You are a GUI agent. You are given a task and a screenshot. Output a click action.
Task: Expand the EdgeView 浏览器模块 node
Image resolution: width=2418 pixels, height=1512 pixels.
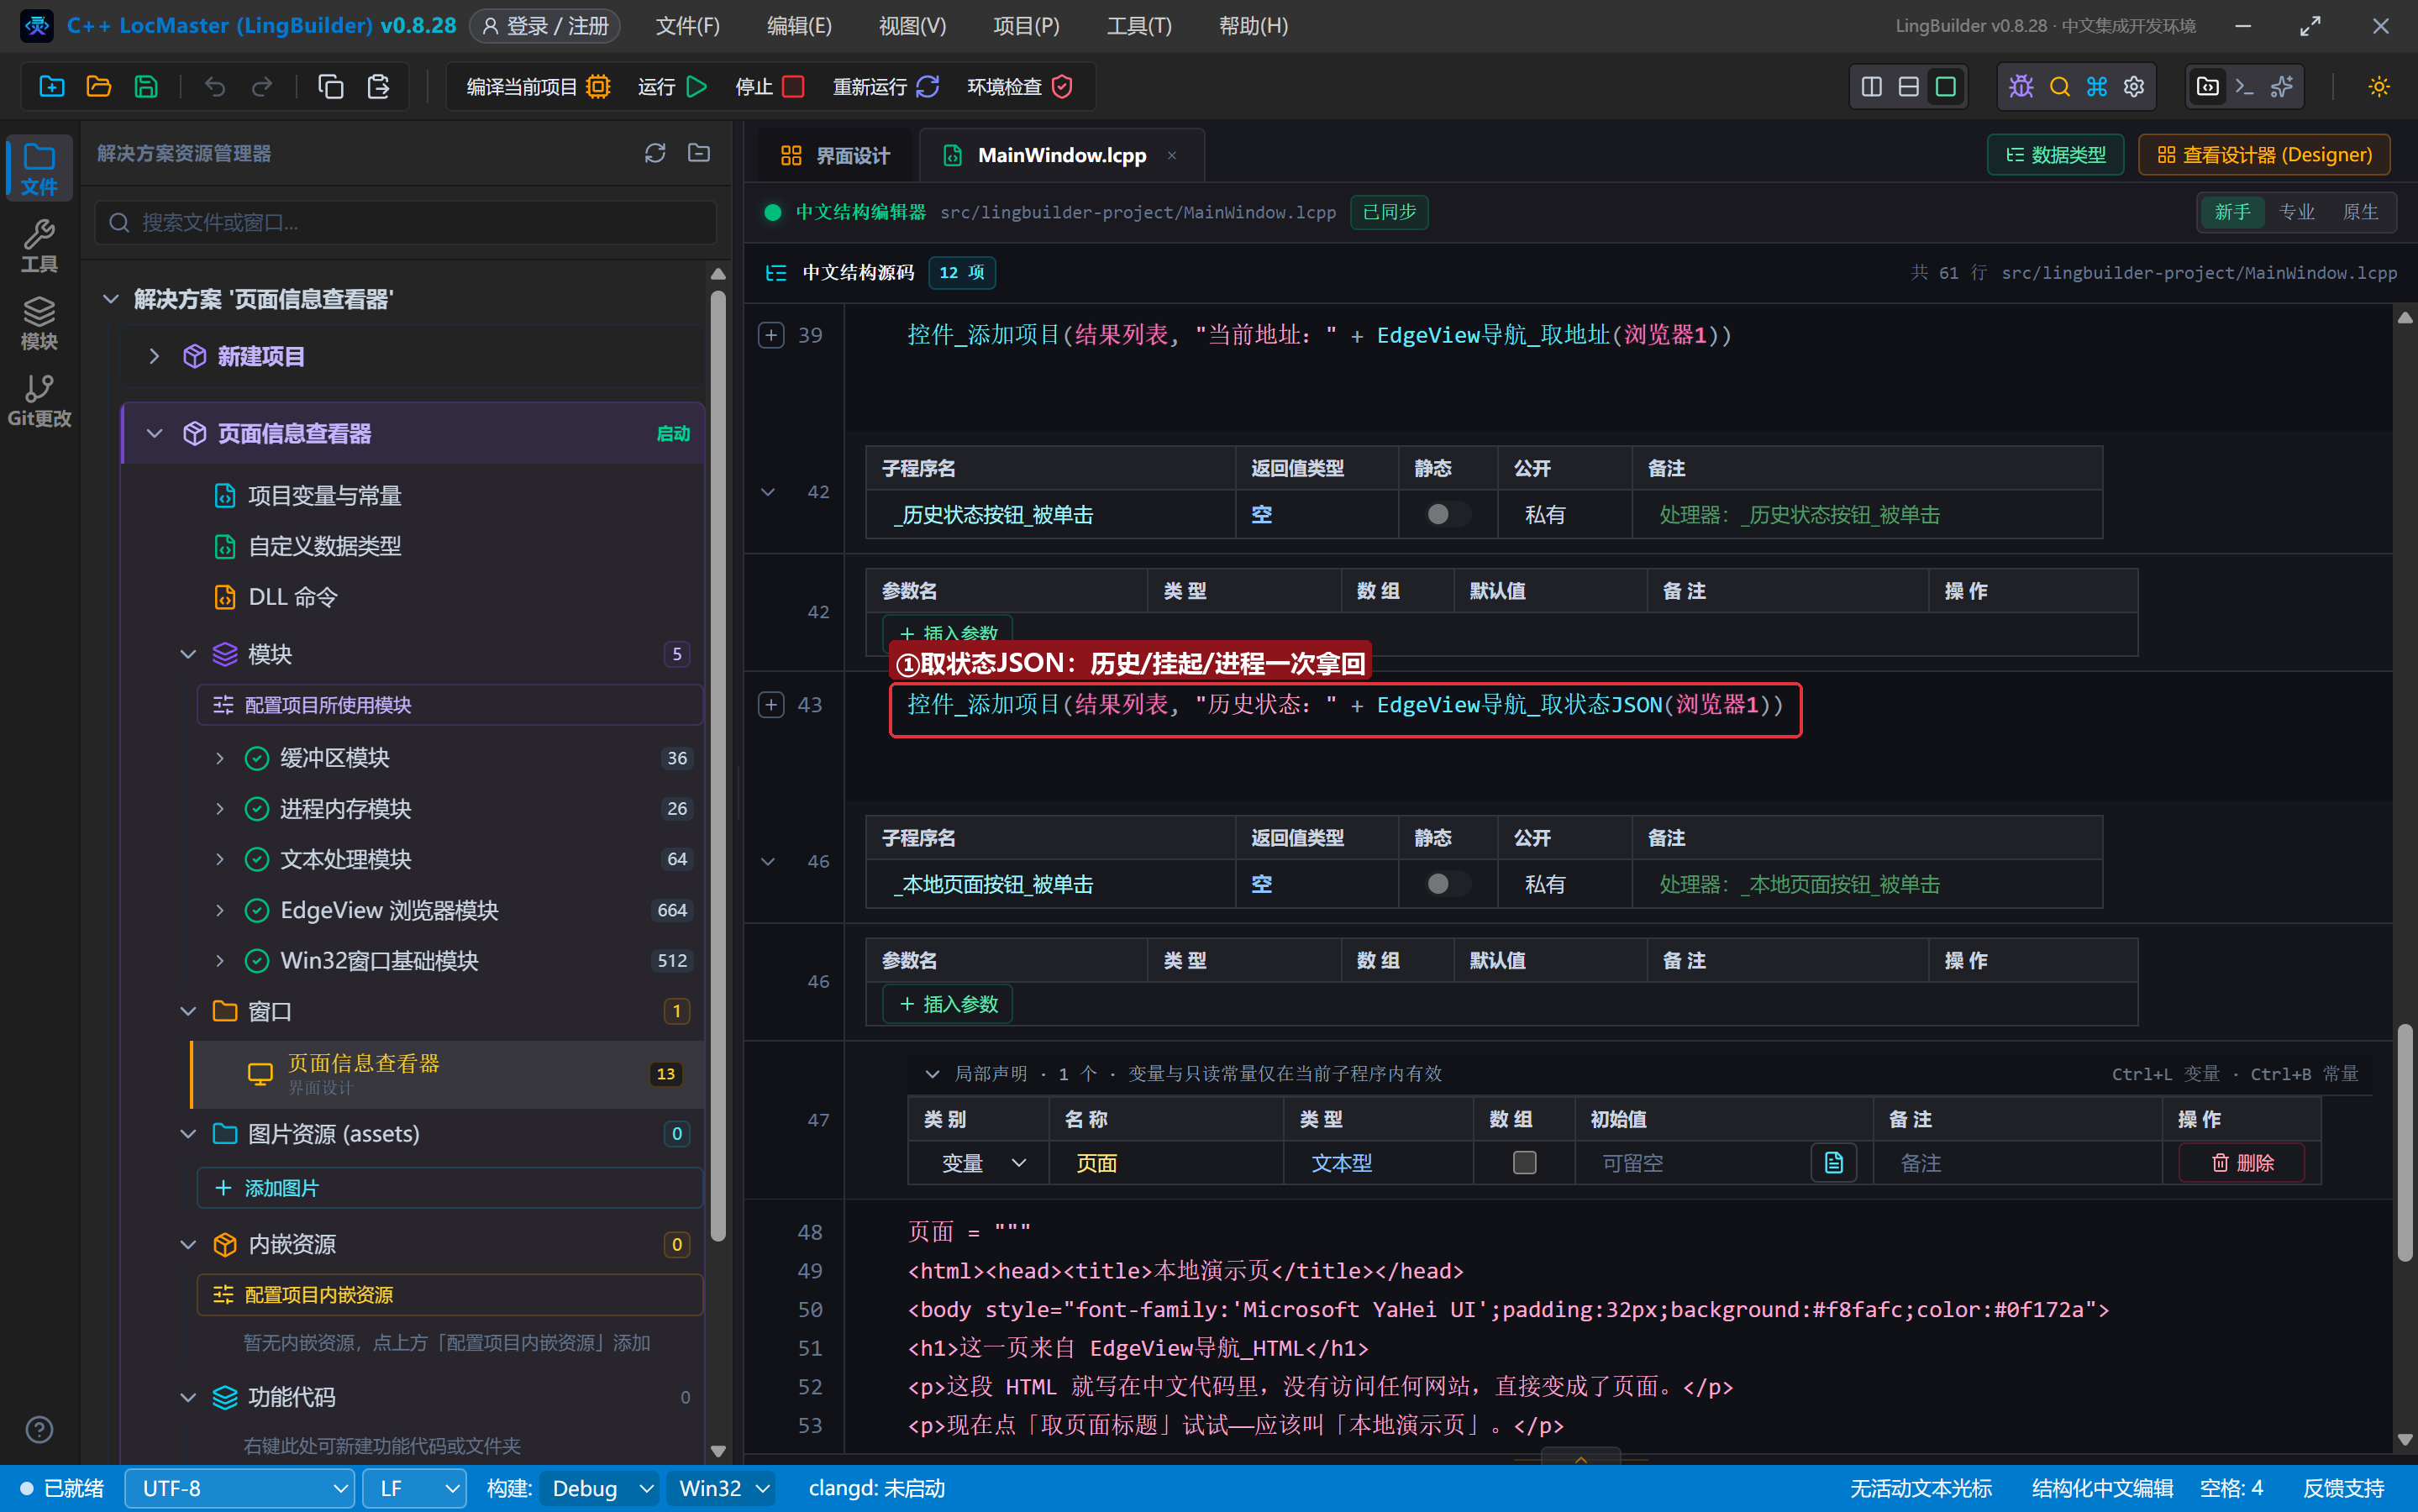point(220,910)
